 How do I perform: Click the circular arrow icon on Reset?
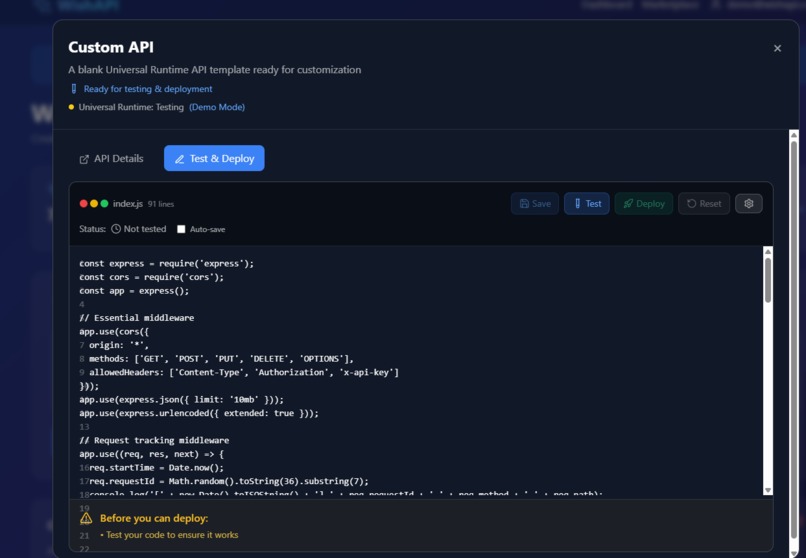[x=691, y=203]
